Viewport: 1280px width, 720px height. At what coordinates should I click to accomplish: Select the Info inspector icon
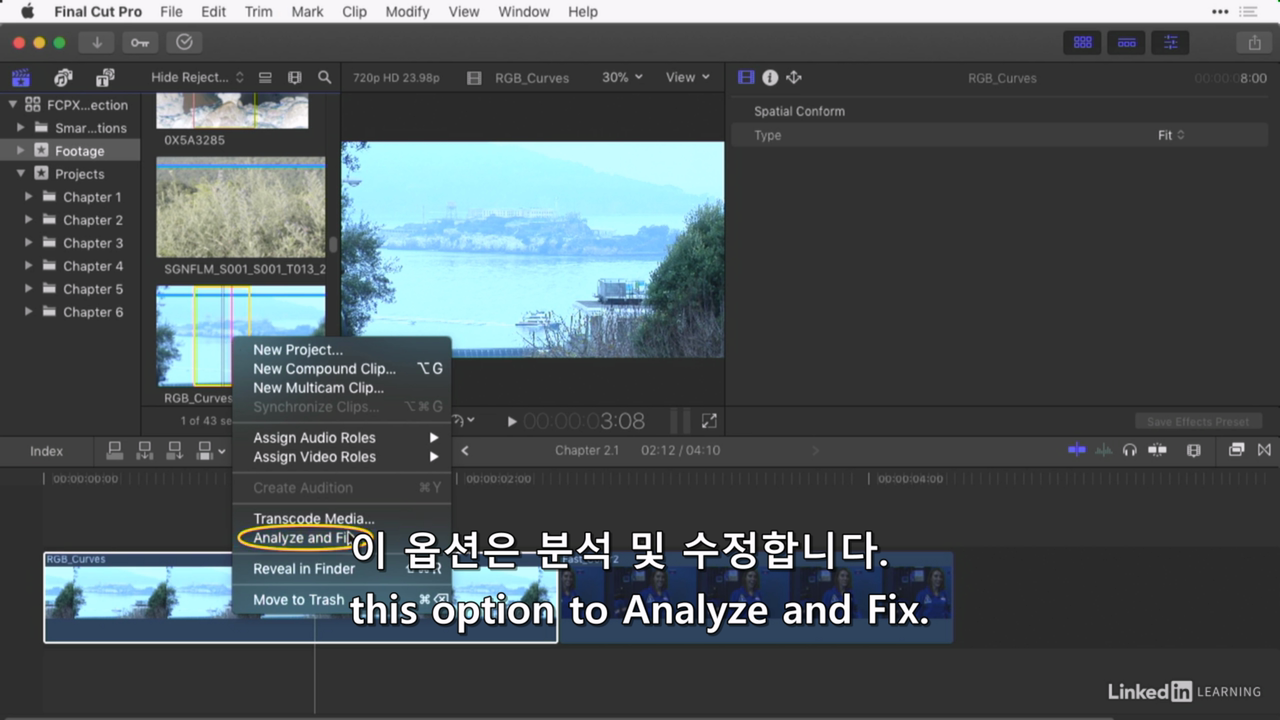click(x=770, y=77)
